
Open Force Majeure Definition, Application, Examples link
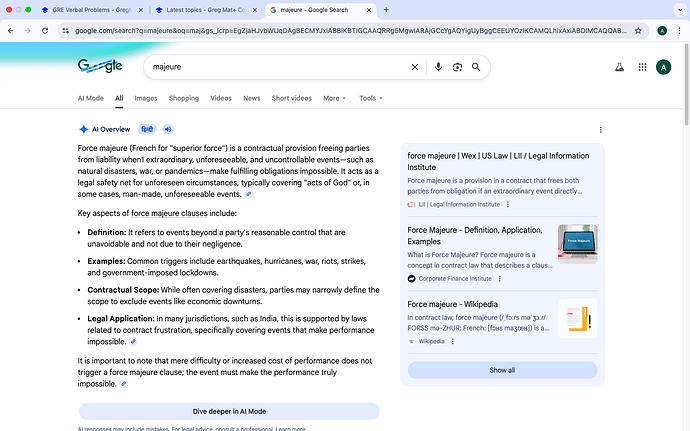[475, 236]
